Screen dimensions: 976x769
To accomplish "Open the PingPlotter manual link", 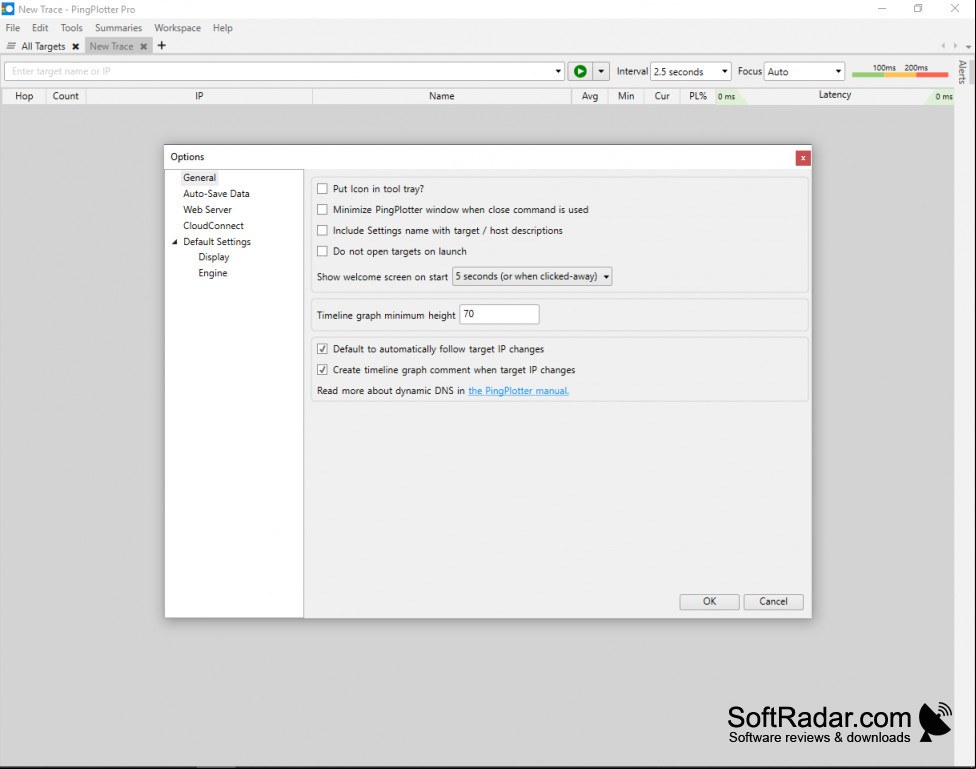I will [518, 391].
